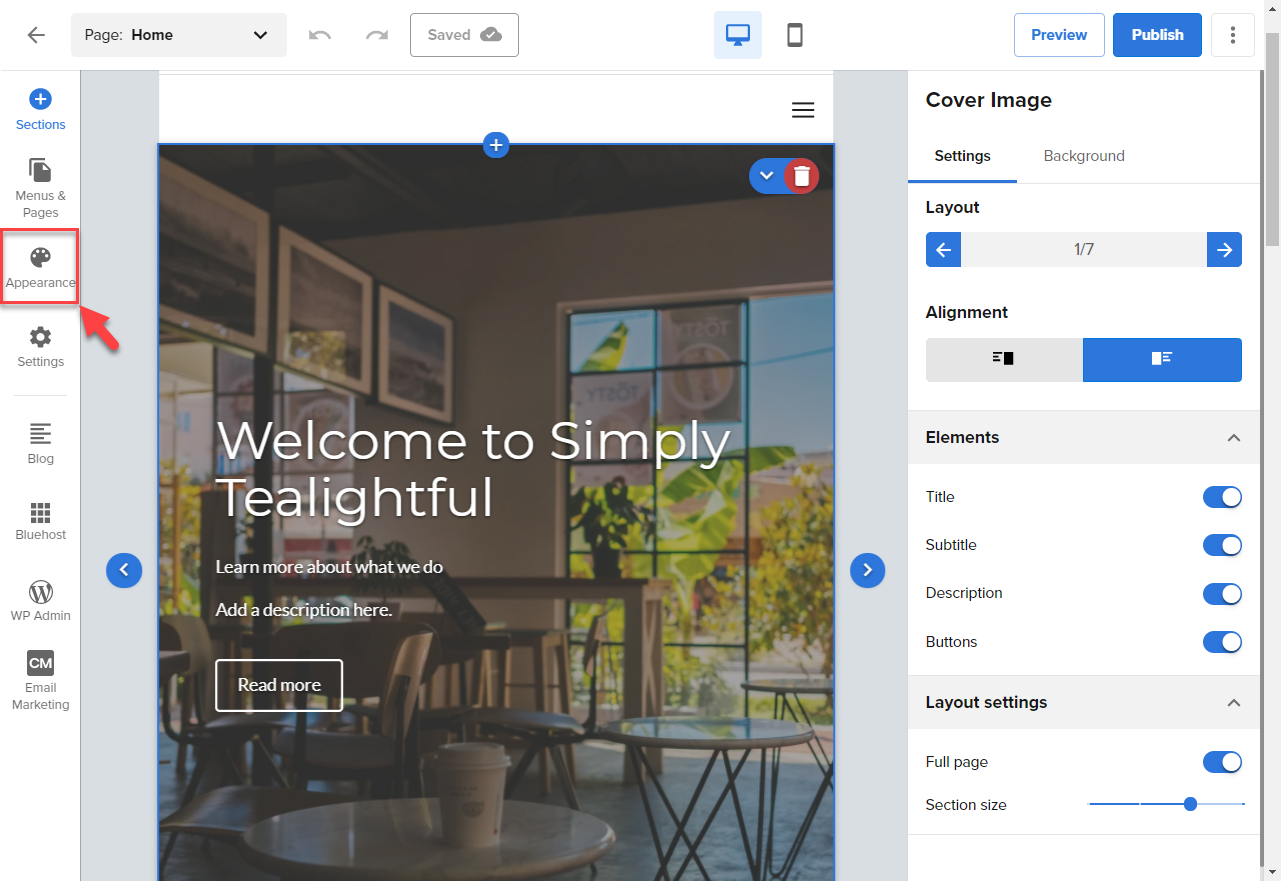The height and width of the screenshot is (881, 1281).
Task: Toggle the Buttons element switch
Action: pyautogui.click(x=1222, y=642)
